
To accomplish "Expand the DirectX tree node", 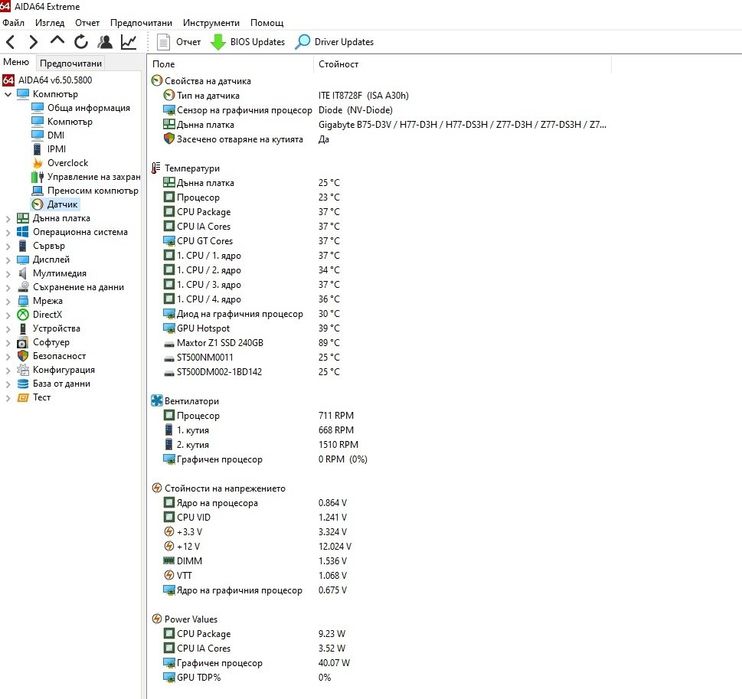I will coord(8,315).
